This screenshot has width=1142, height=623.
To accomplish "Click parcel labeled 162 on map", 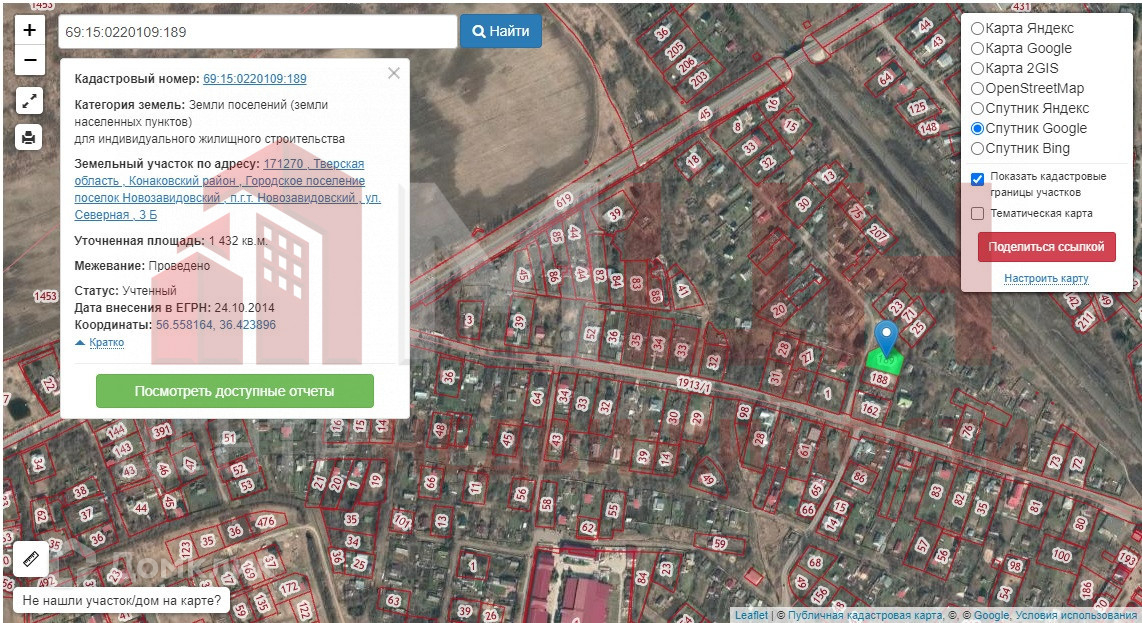I will point(870,409).
